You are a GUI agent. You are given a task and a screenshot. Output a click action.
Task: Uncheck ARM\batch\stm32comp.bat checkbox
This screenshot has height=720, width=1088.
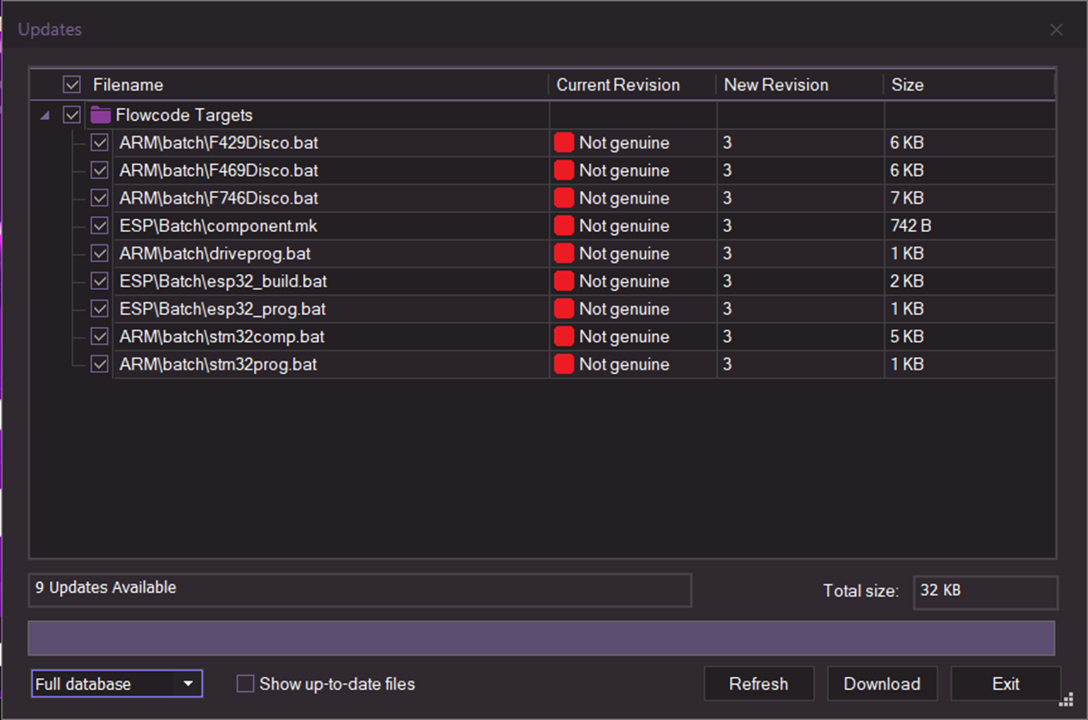coord(100,336)
